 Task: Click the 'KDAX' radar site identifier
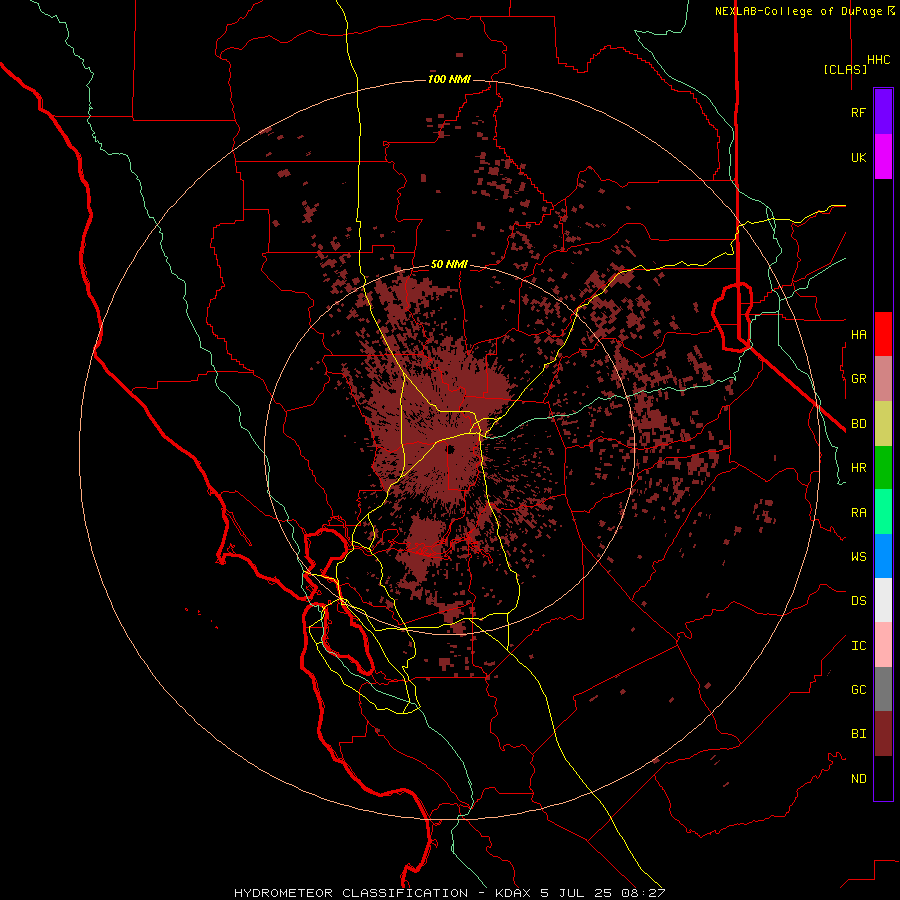click(514, 893)
